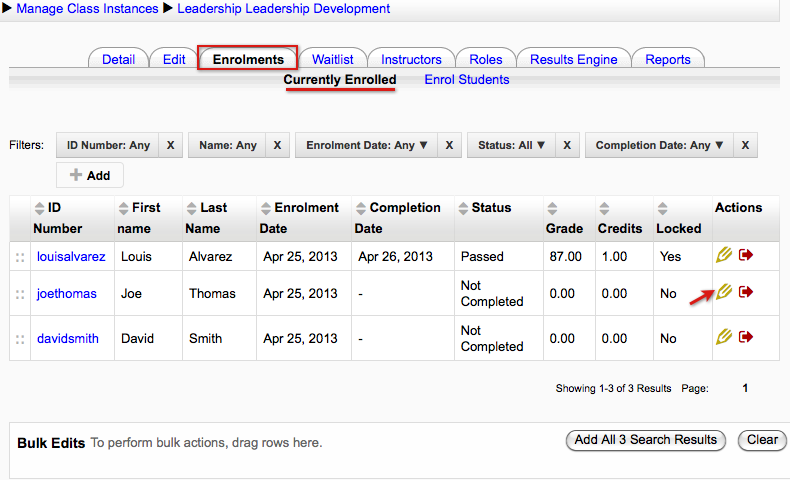Remove the Status filter
The height and width of the screenshot is (480, 790).
pos(567,145)
